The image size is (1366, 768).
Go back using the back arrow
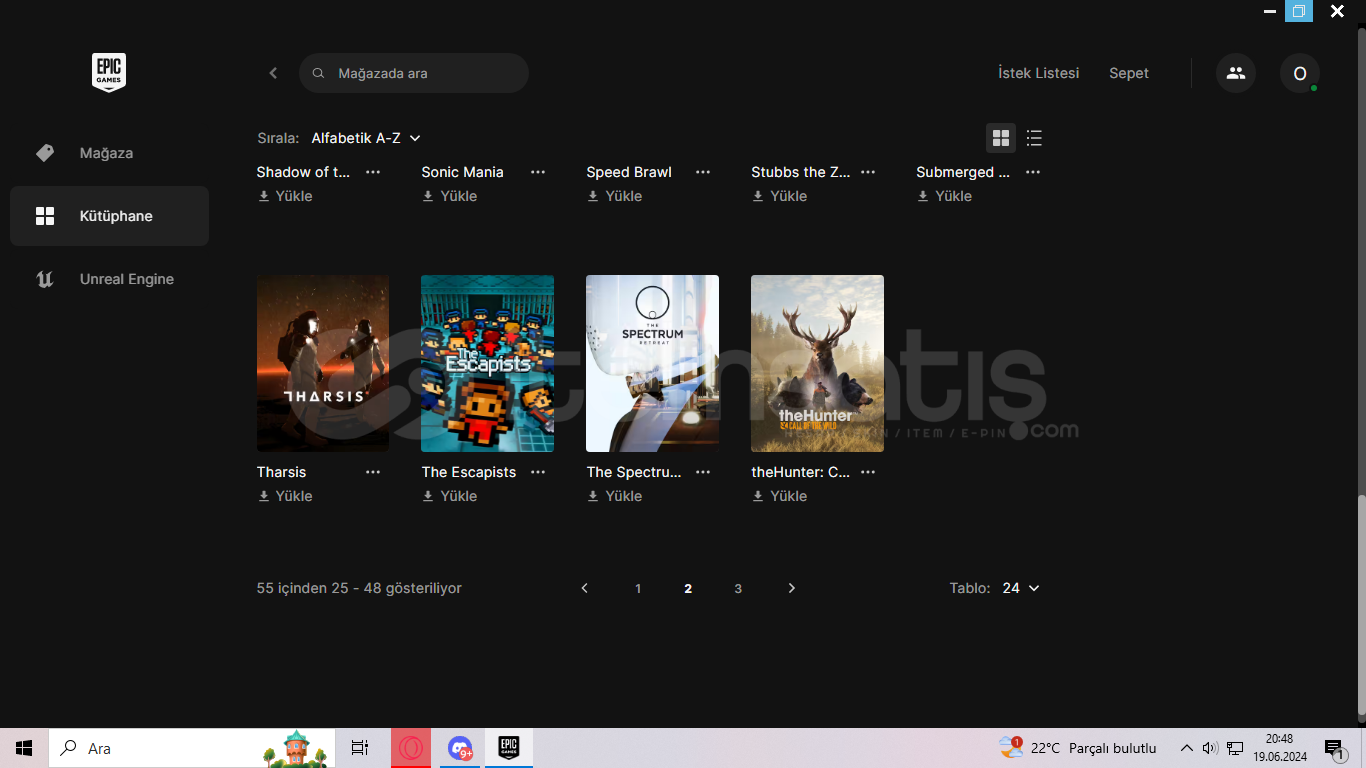point(273,73)
